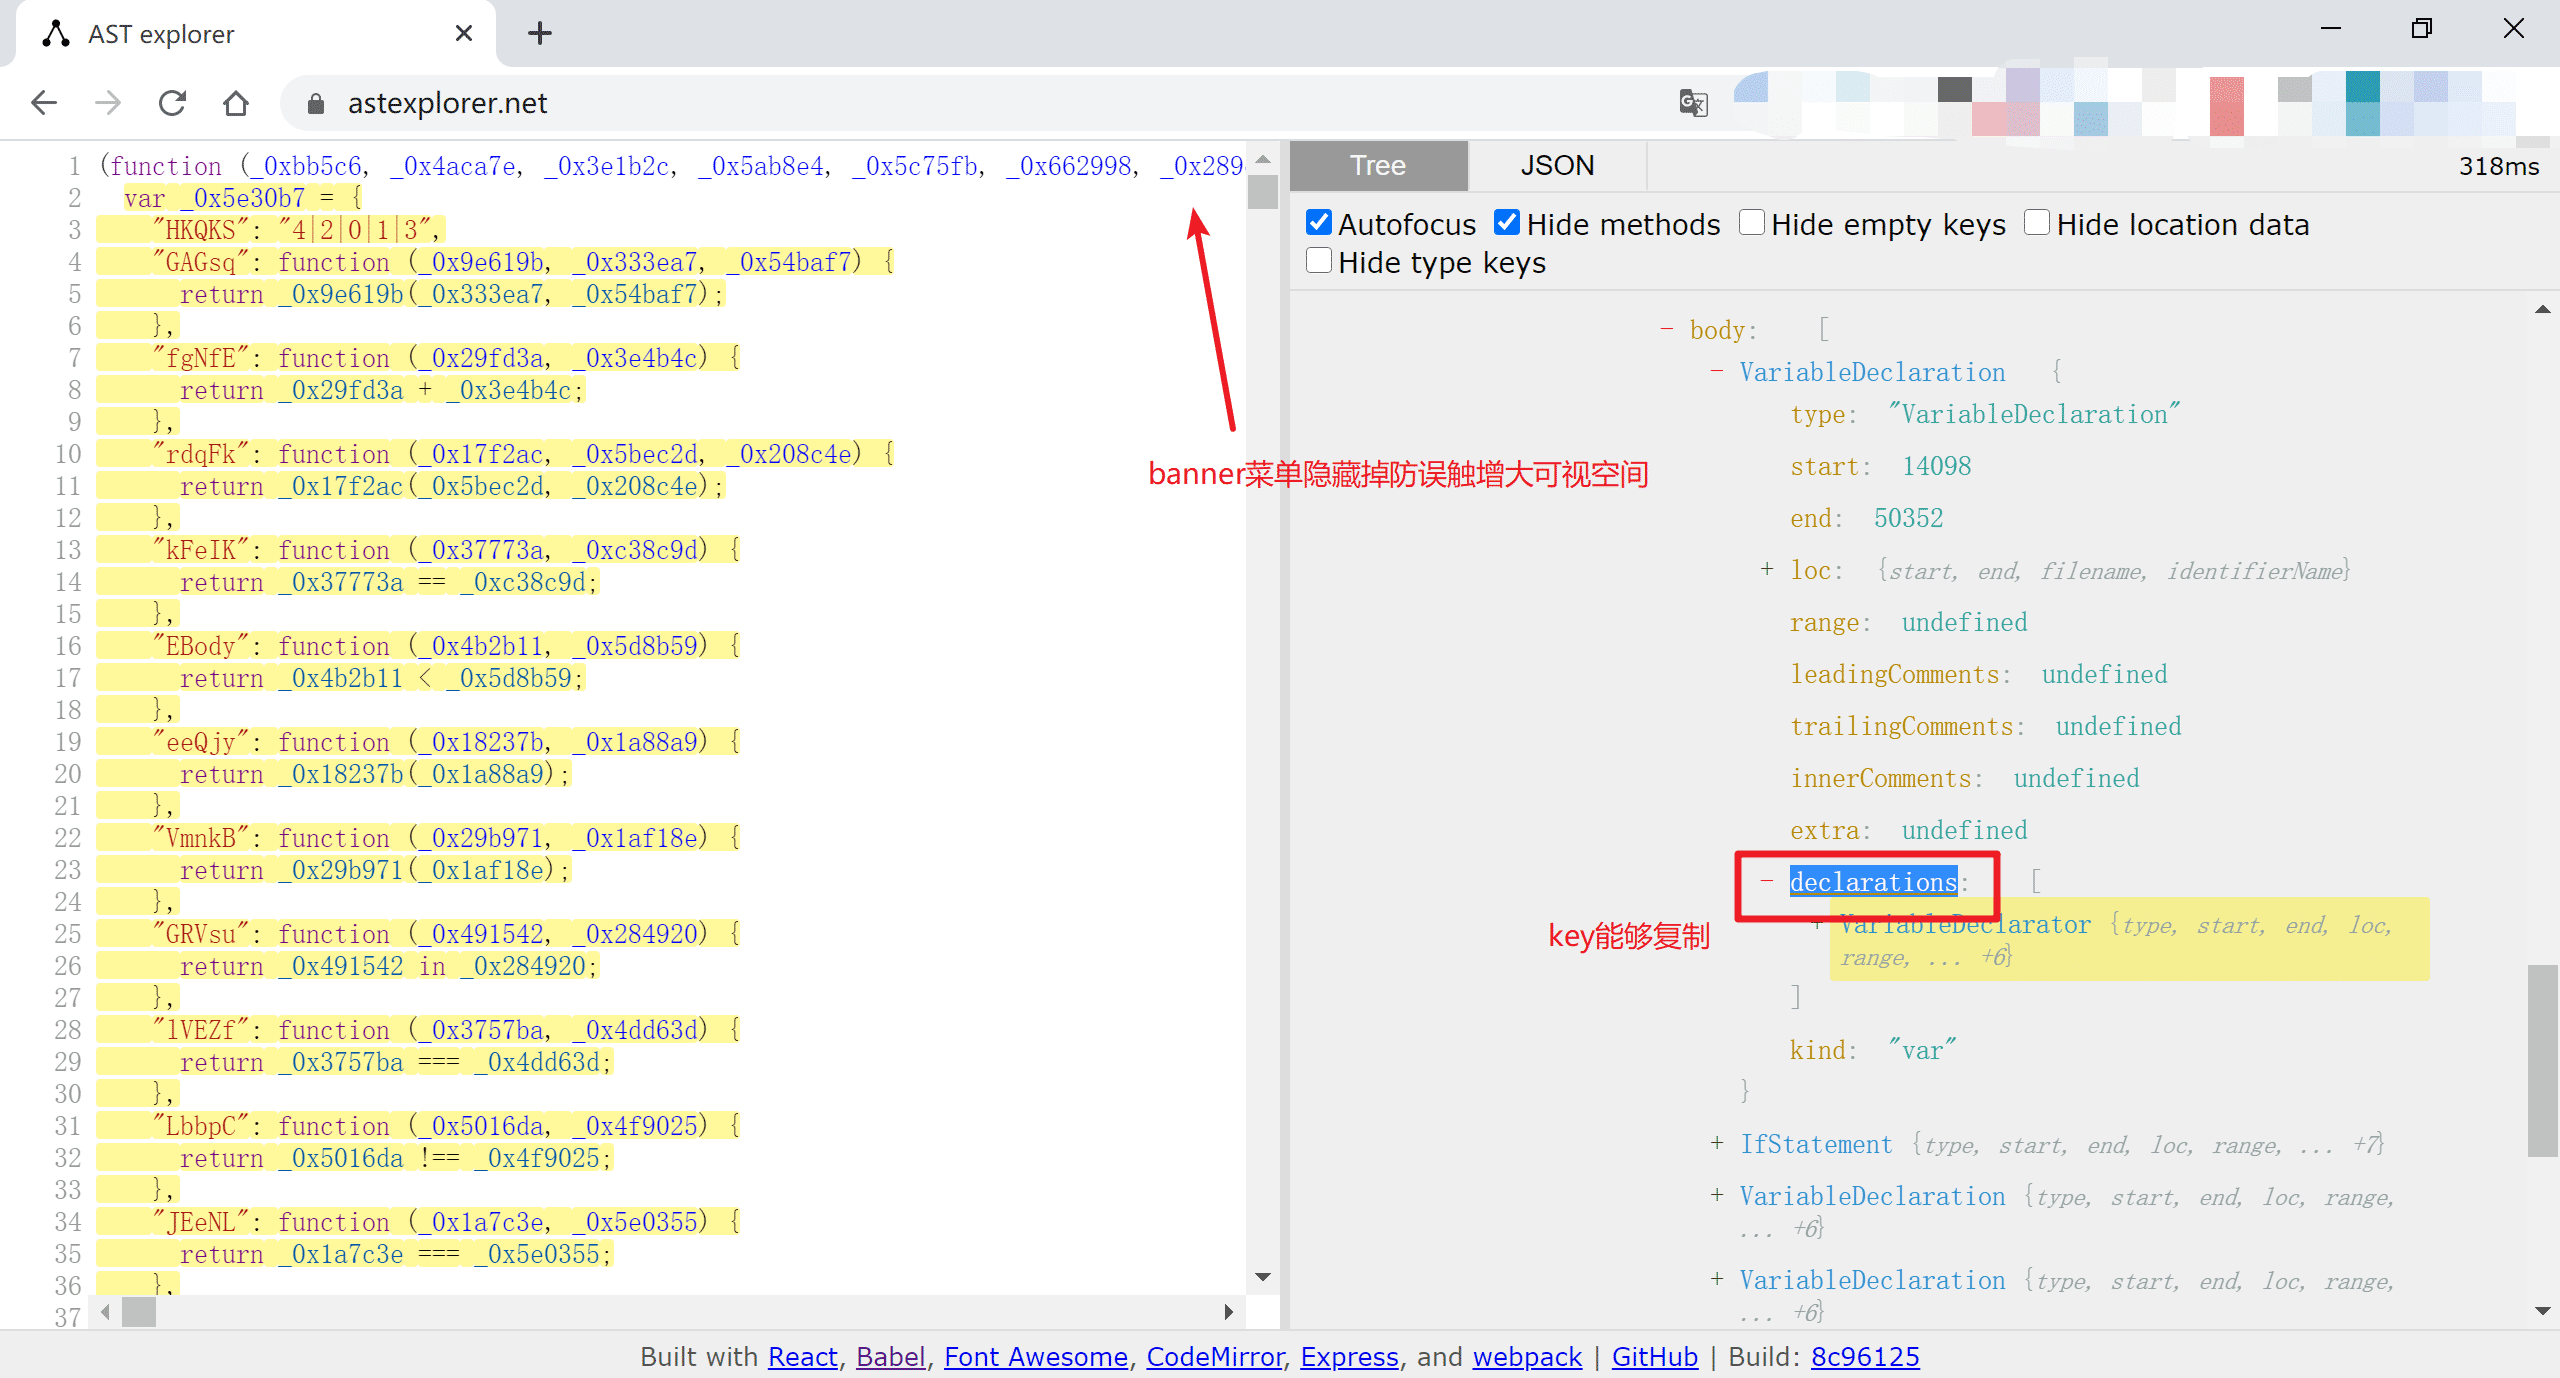Viewport: 2560px width, 1378px height.
Task: Click the browser forward arrow
Action: (x=108, y=103)
